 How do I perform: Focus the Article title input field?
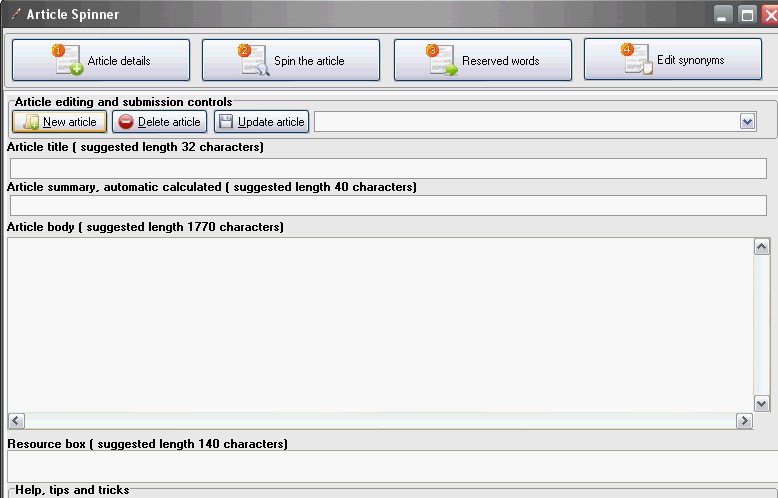pyautogui.click(x=389, y=169)
